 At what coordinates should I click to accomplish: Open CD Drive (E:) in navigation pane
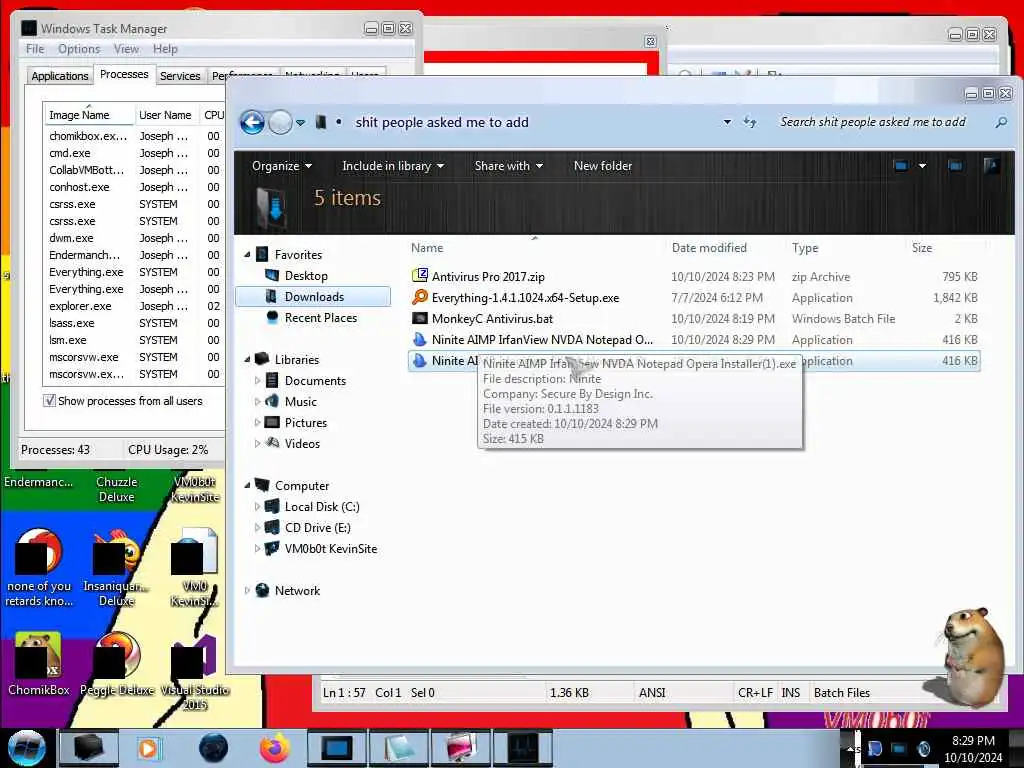coord(317,528)
